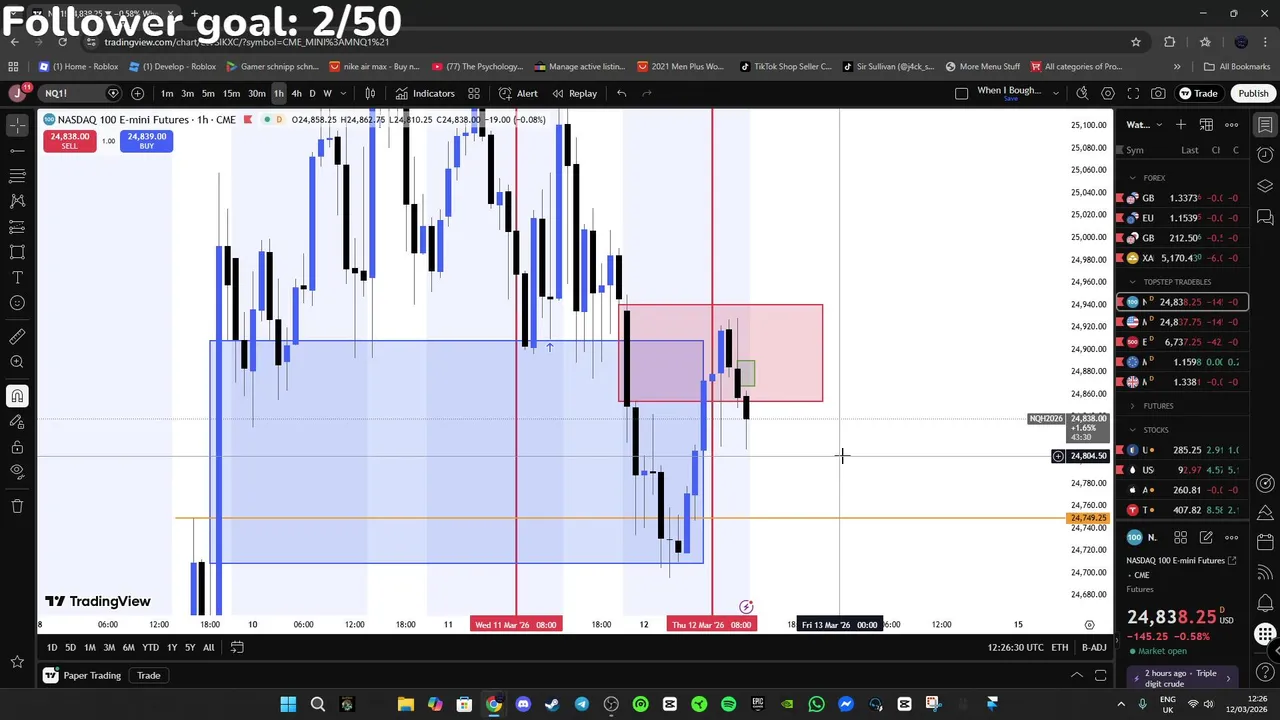Add a symbol to compare with plus icon

point(137,93)
